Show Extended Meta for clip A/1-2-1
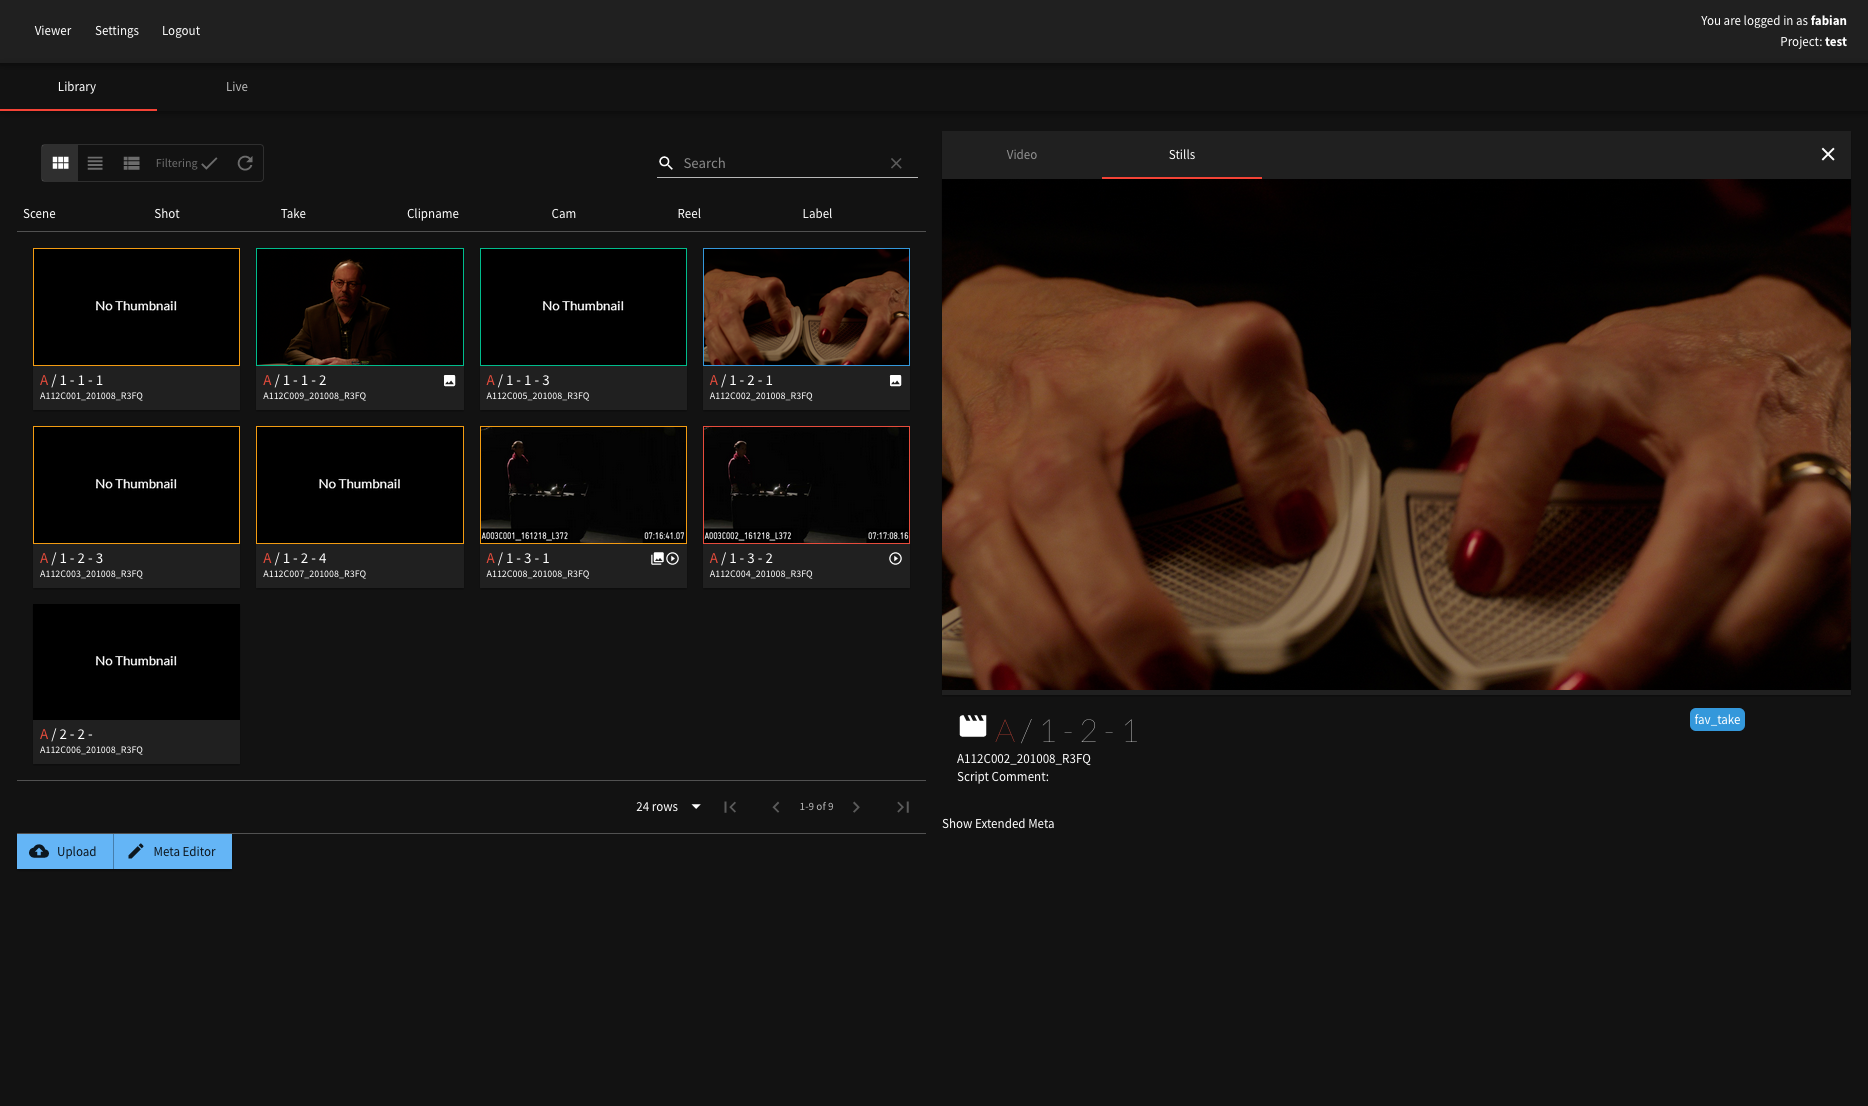Screen dimensions: 1868x1106 pyautogui.click(x=997, y=823)
